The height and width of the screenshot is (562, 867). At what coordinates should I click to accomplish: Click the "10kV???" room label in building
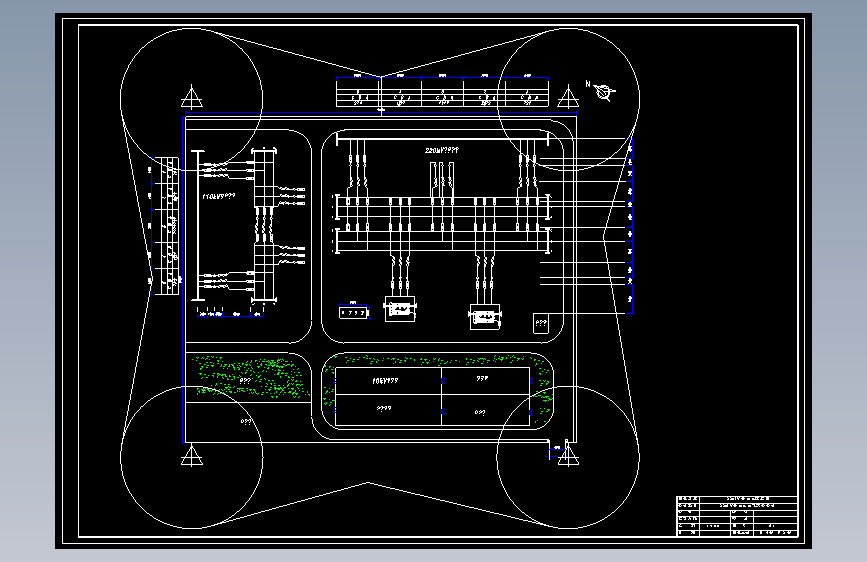(x=385, y=381)
